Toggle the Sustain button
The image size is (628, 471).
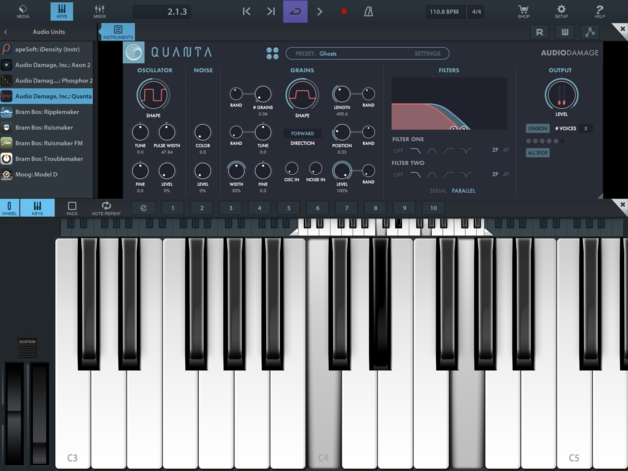(27, 347)
